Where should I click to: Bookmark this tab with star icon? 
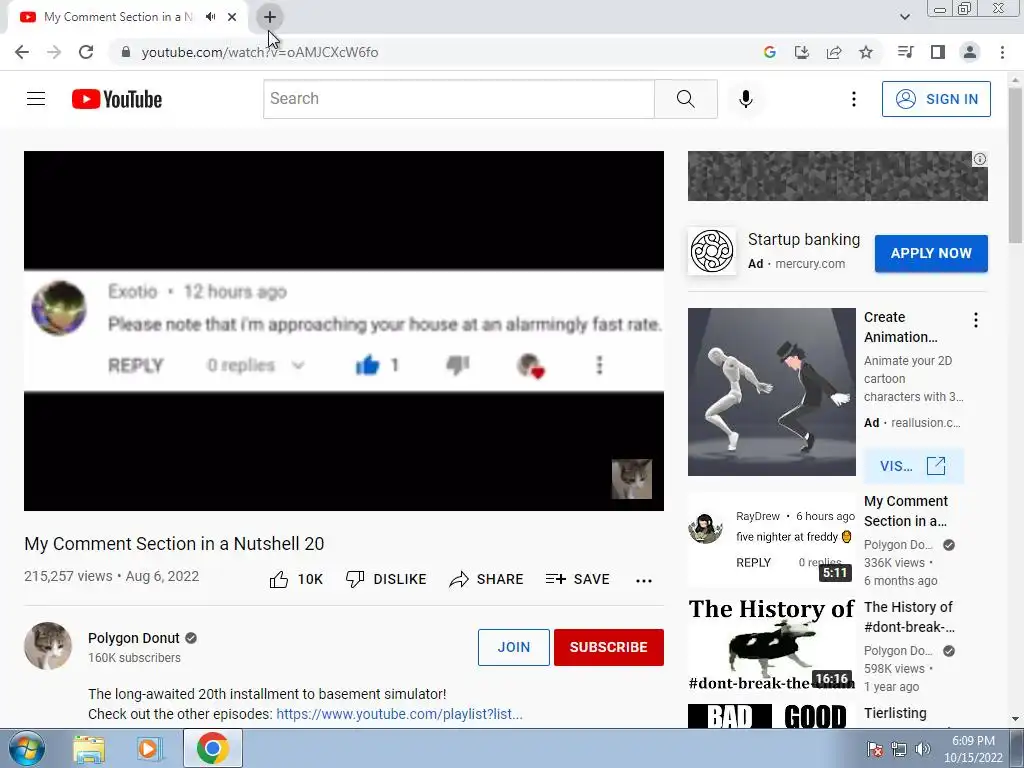tap(866, 52)
